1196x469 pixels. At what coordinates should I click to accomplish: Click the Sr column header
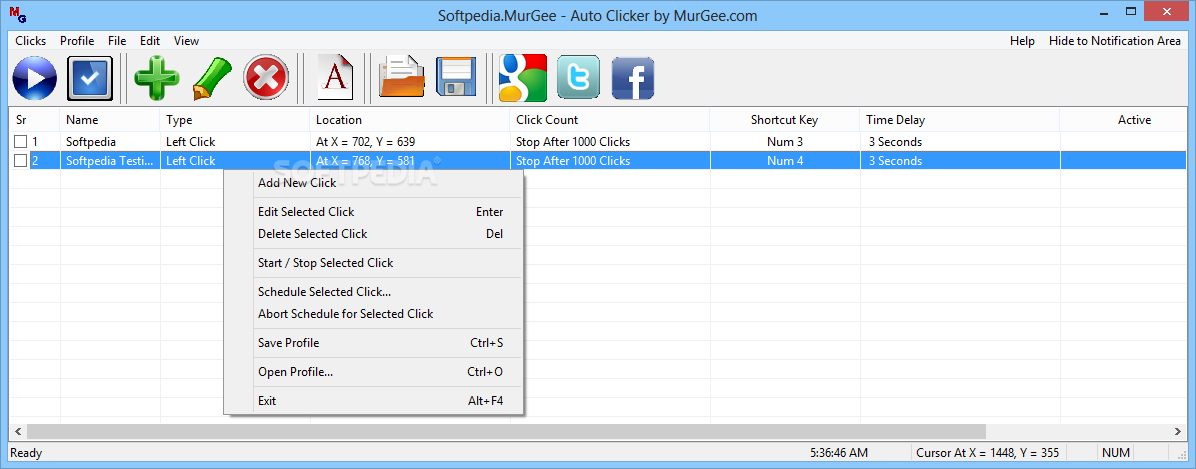[34, 120]
